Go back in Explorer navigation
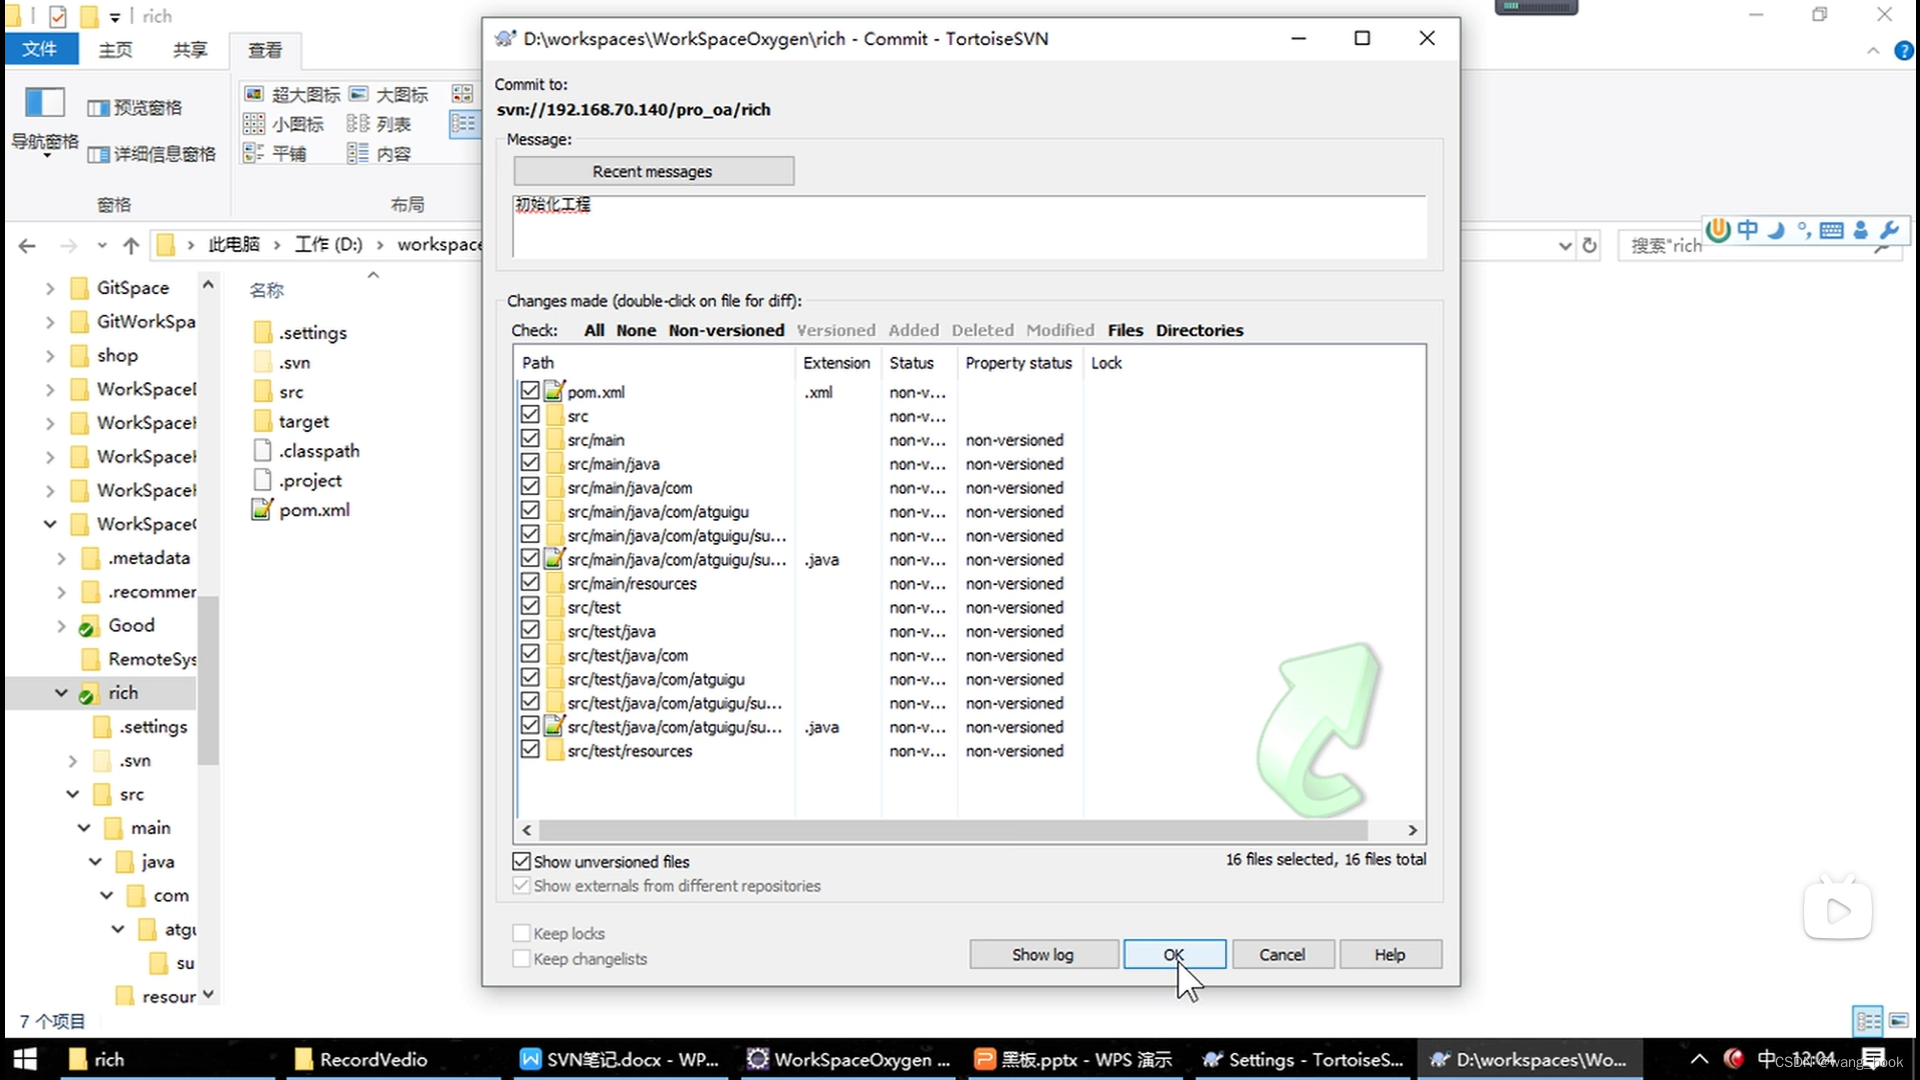Image resolution: width=1920 pixels, height=1080 pixels. 27,245
